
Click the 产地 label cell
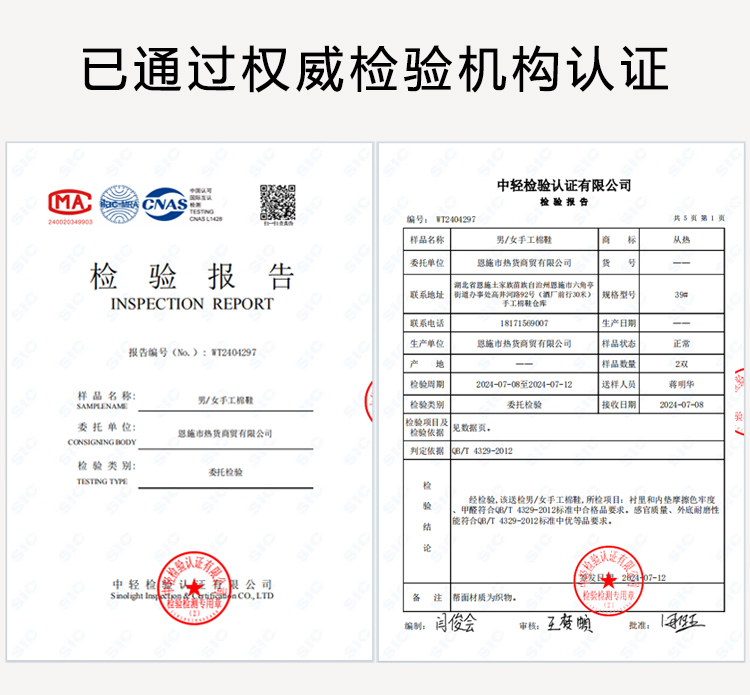point(427,364)
